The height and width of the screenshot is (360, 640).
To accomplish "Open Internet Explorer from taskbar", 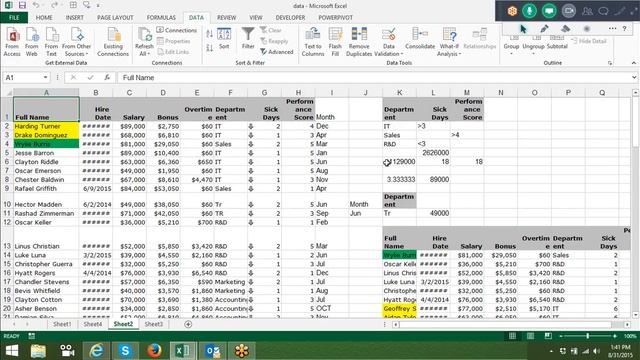I will pyautogui.click(x=96, y=351).
